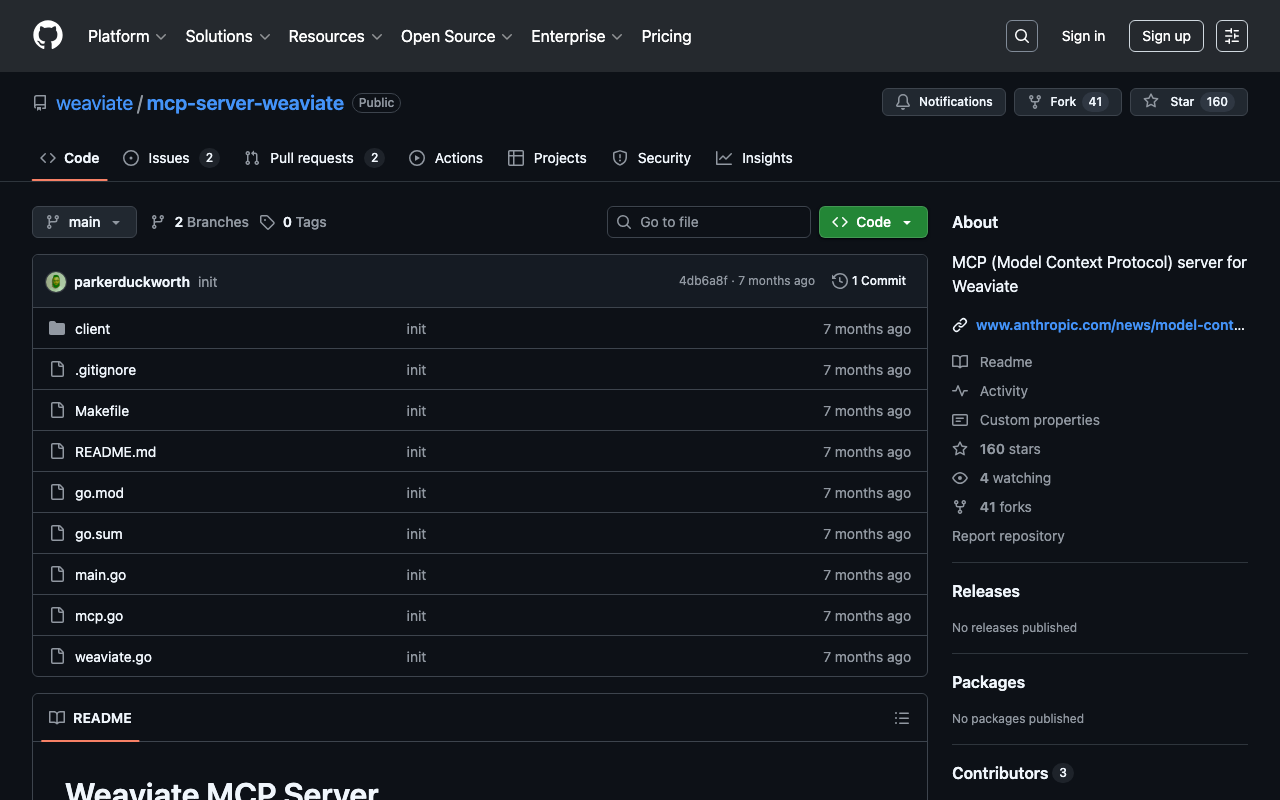Click parkerduckworth's avatar image
Viewport: 1280px width, 800px height.
tap(56, 282)
